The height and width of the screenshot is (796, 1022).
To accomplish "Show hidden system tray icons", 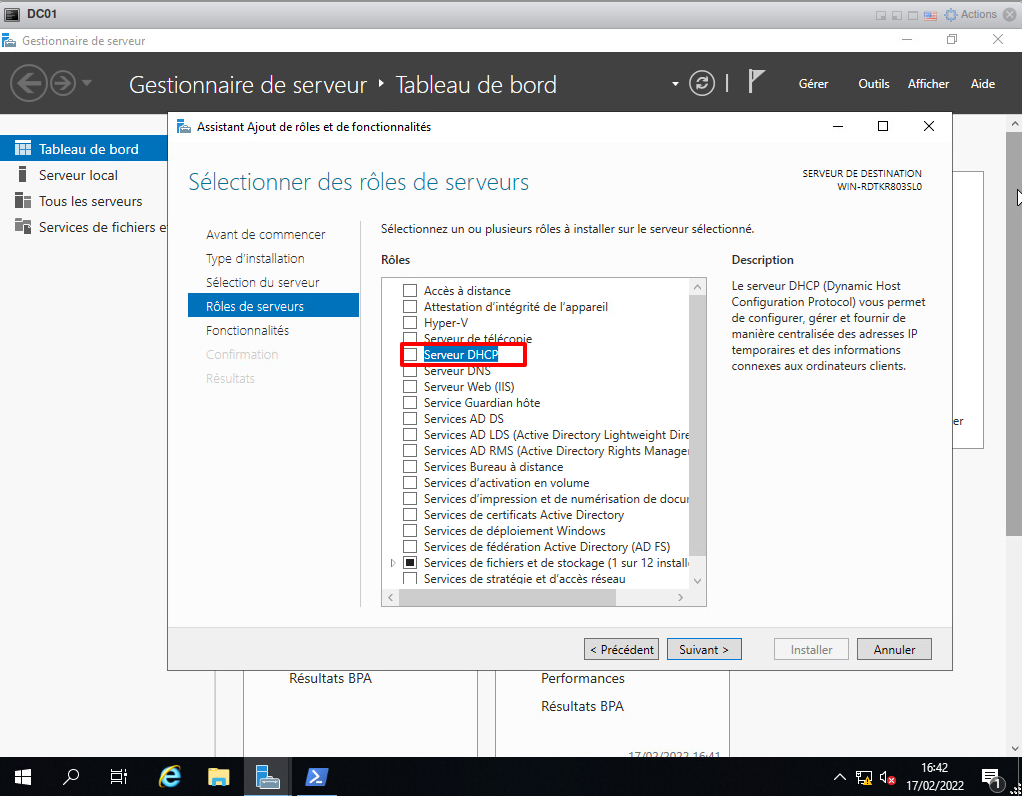I will pyautogui.click(x=840, y=777).
